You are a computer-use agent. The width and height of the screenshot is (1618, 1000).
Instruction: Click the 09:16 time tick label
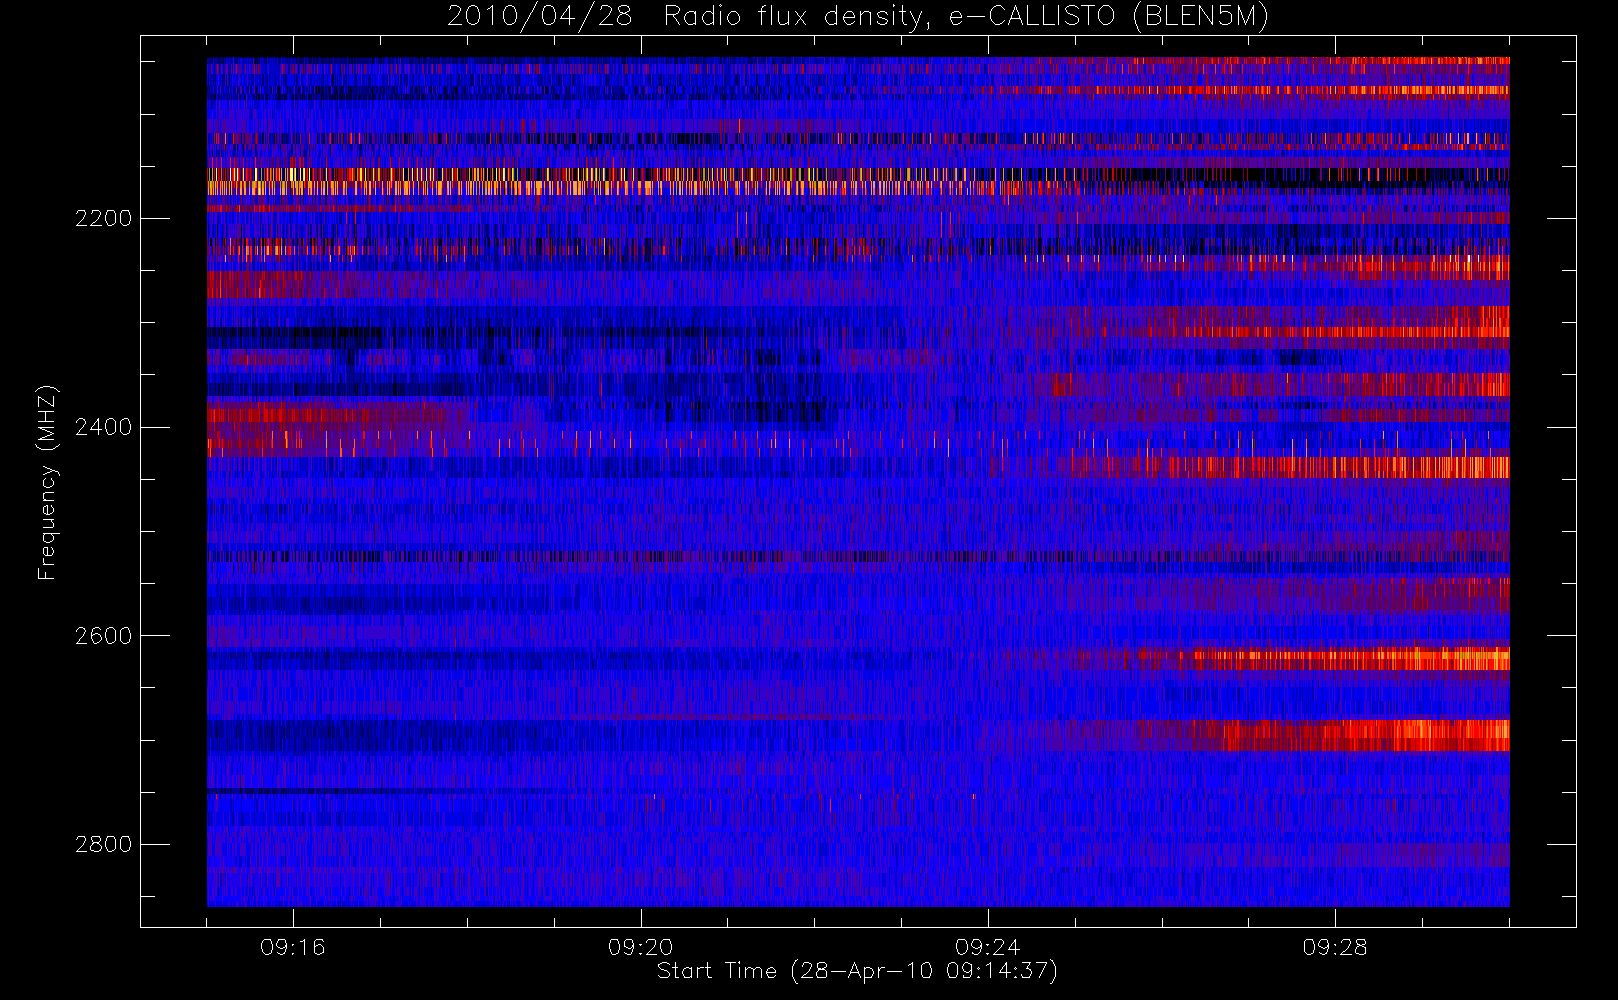coord(293,947)
